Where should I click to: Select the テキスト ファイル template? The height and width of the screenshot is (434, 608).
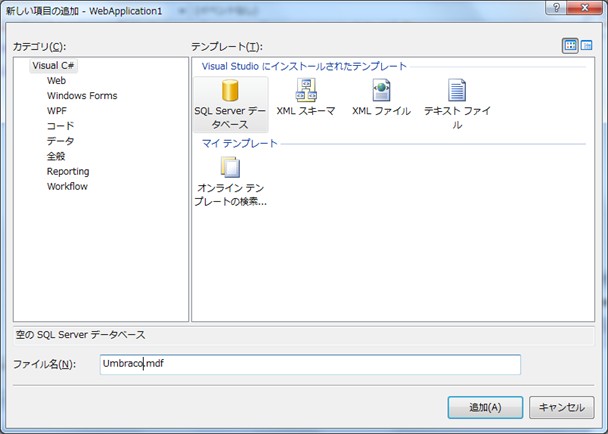(457, 104)
